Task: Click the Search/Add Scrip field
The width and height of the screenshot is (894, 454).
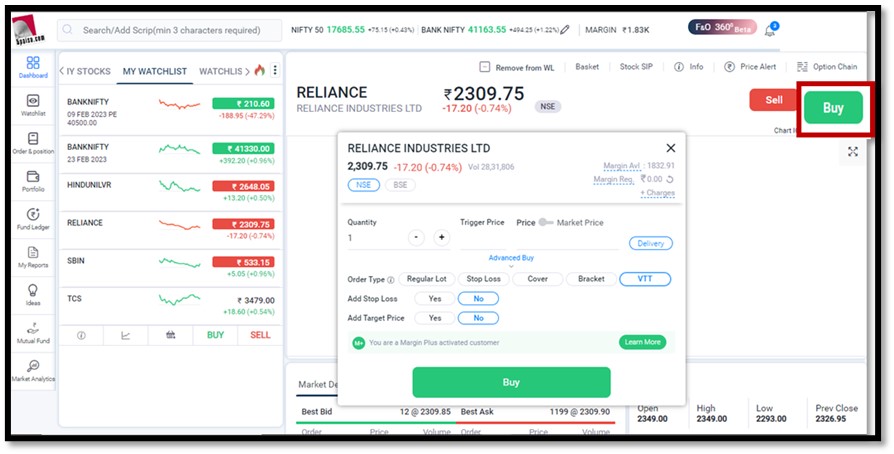Action: point(170,30)
